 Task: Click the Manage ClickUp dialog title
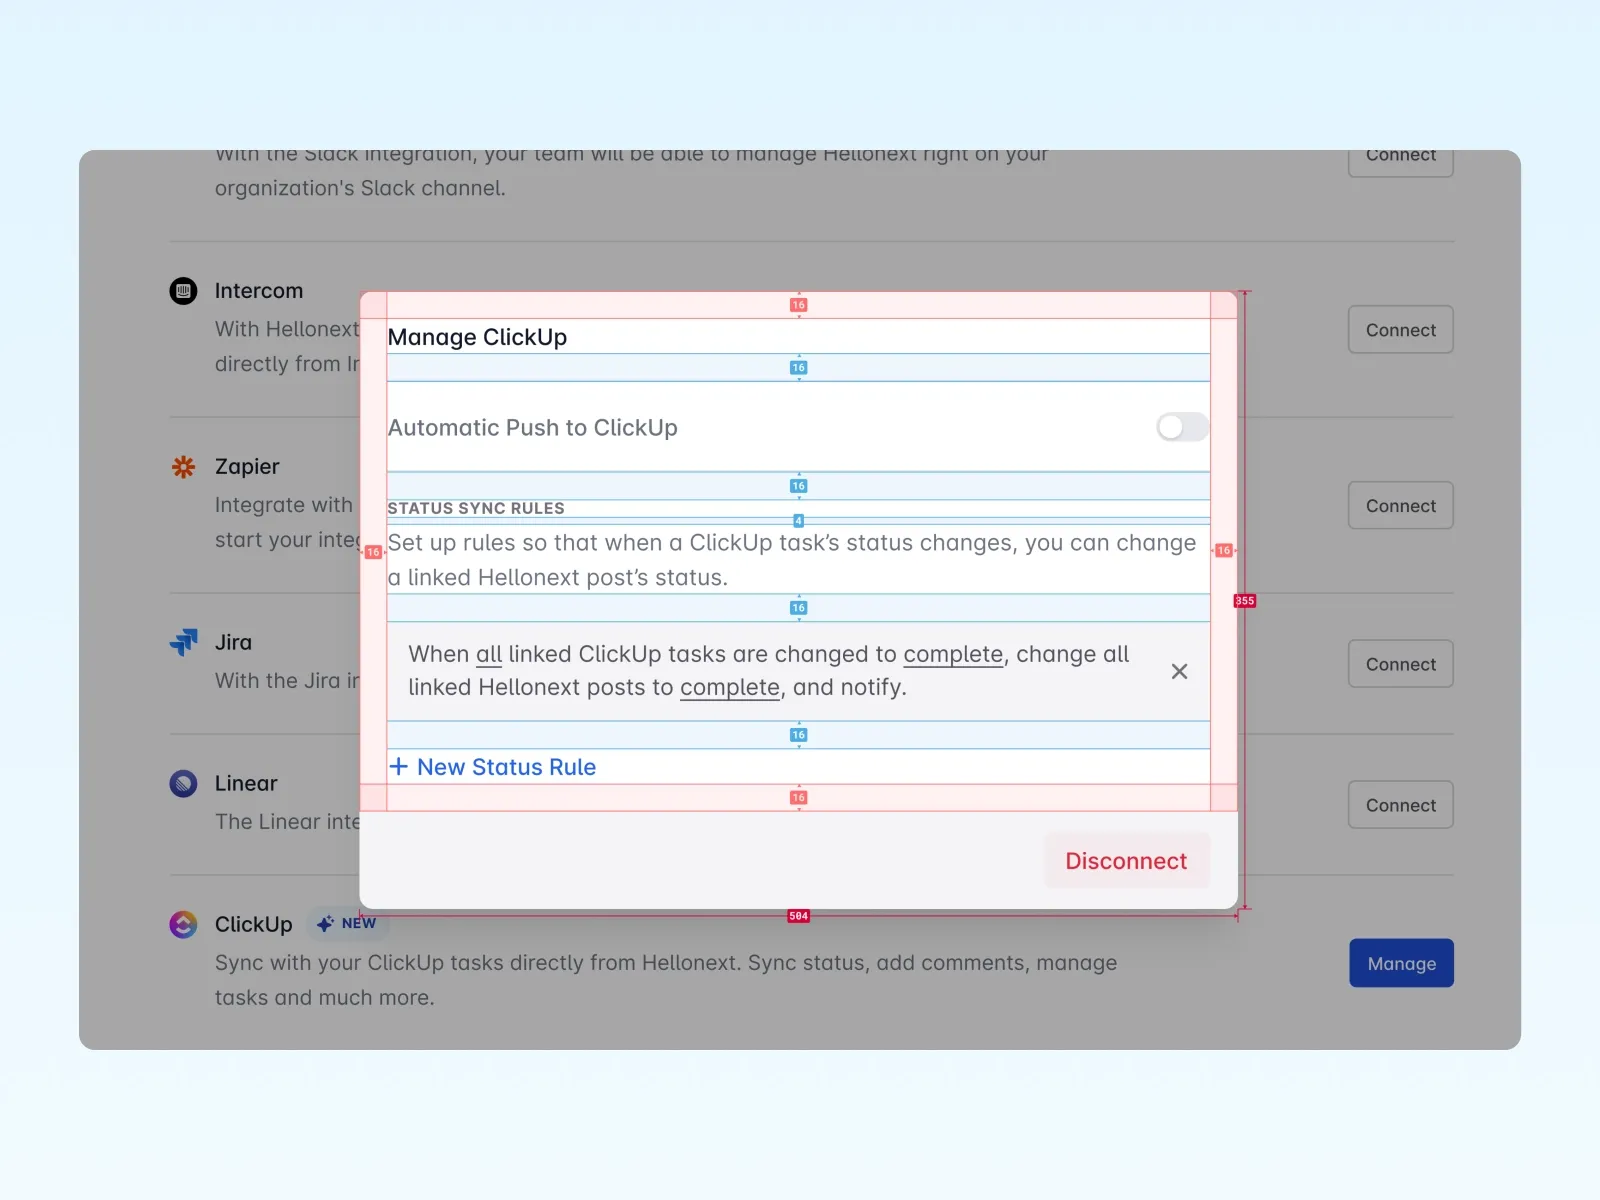[x=477, y=337]
